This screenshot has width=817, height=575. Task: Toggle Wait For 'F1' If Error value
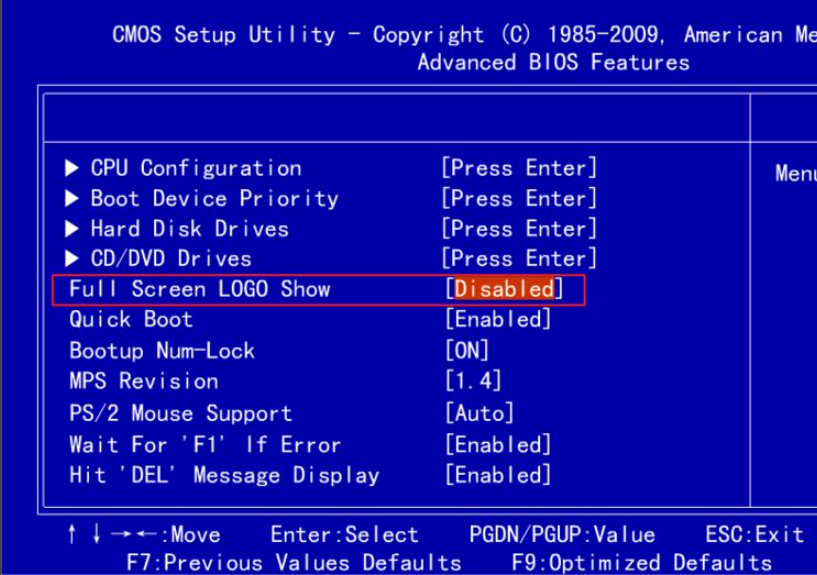497,444
